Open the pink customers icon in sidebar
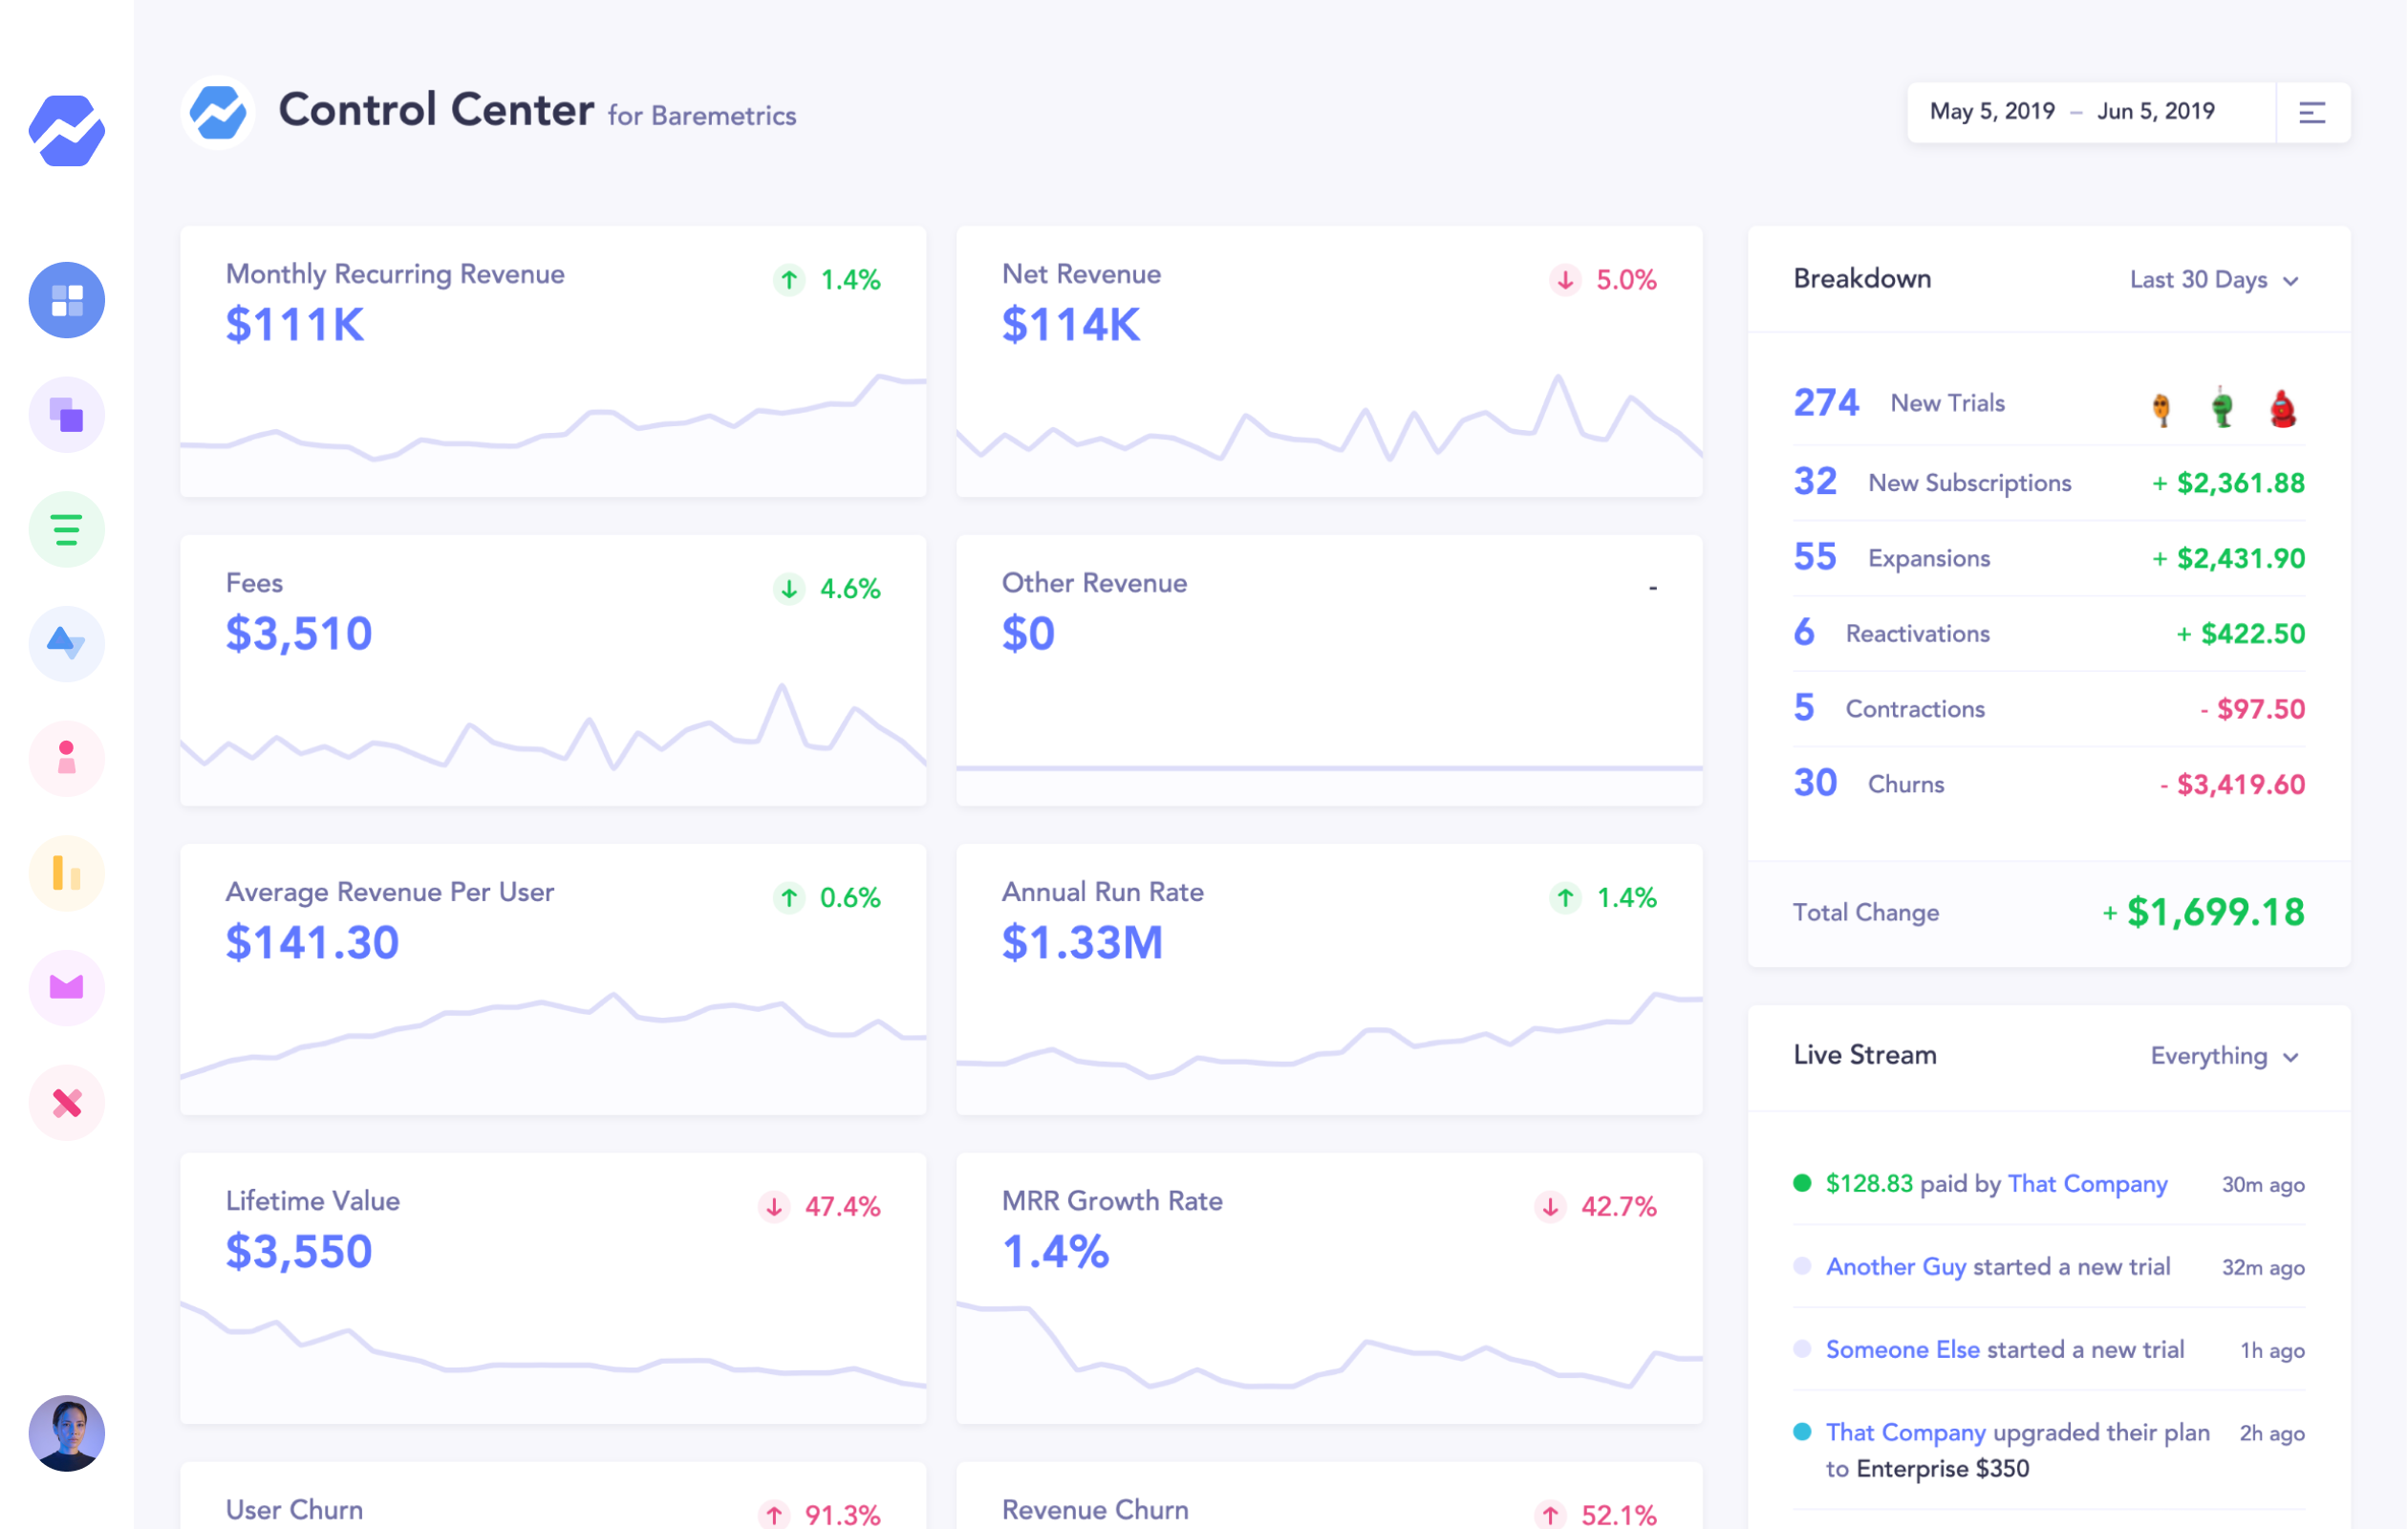This screenshot has height=1529, width=2408. [x=66, y=758]
